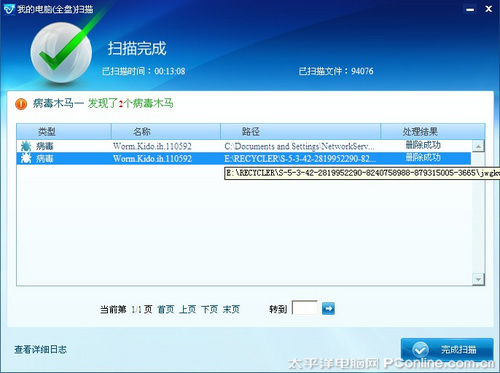Image resolution: width=500 pixels, height=373 pixels.
Task: Click Worm.Kido.ih.110592 in the highlighted row
Action: click(x=152, y=159)
